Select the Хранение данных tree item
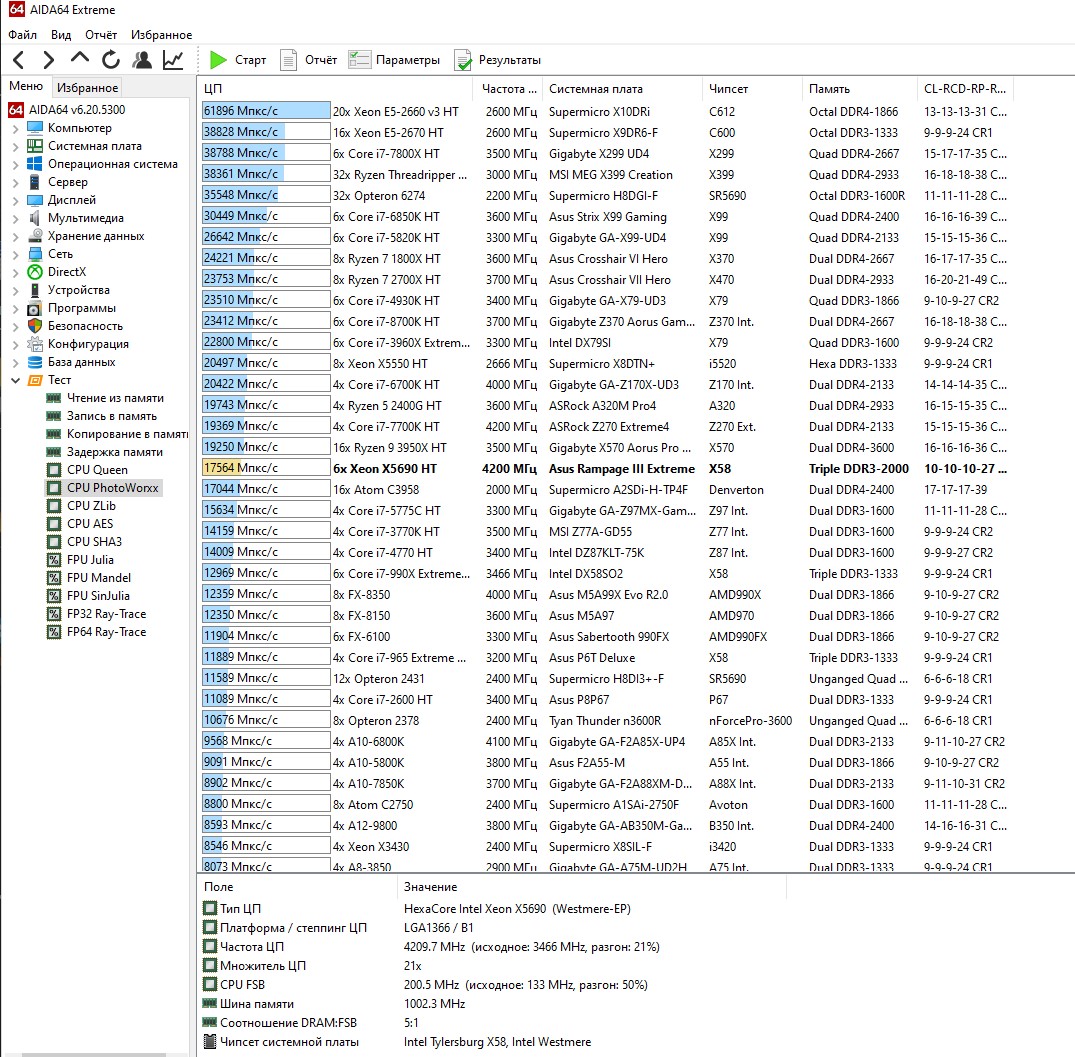The height and width of the screenshot is (1057, 1075). pyautogui.click(x=96, y=236)
